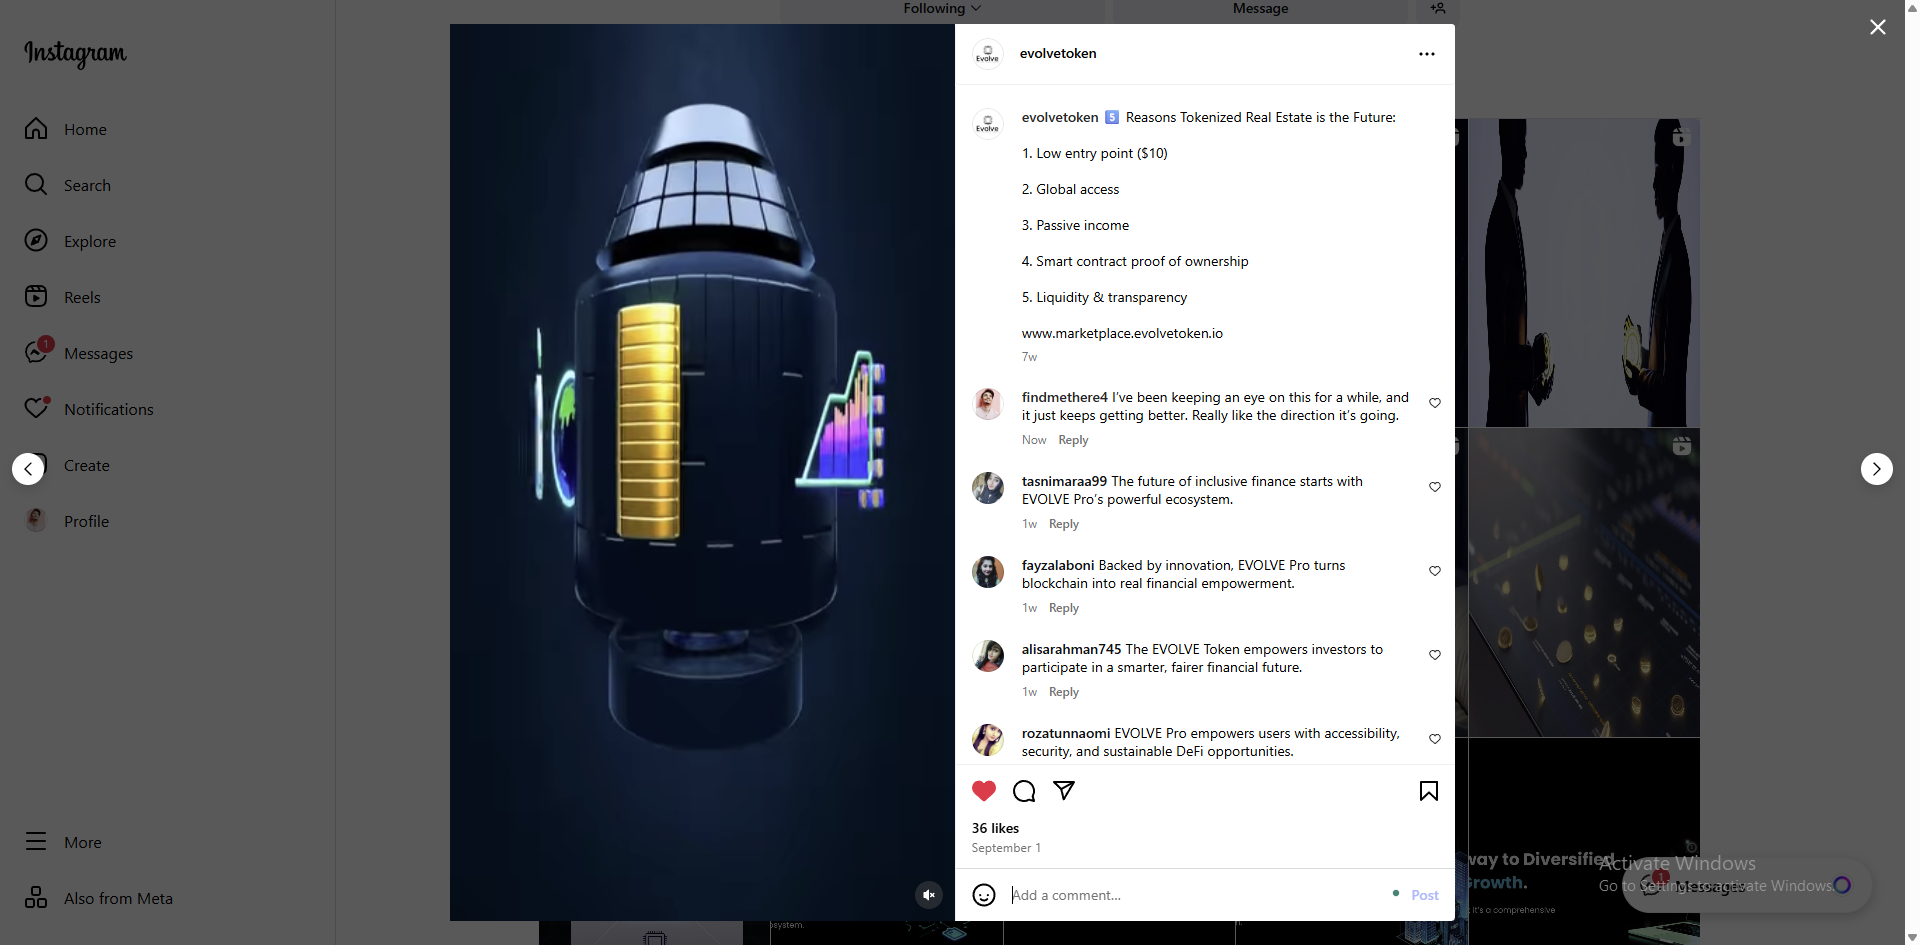Click the Instagram logo
This screenshot has width=1920, height=945.
point(75,53)
